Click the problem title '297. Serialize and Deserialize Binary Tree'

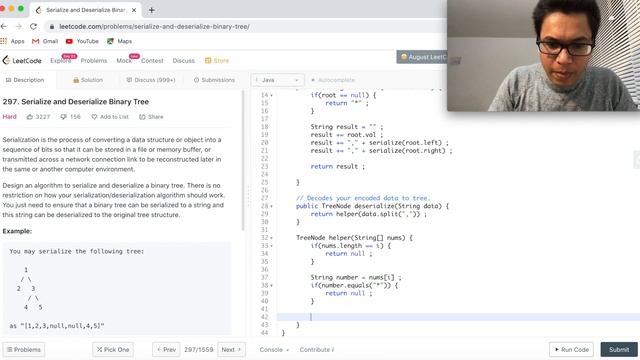point(76,102)
